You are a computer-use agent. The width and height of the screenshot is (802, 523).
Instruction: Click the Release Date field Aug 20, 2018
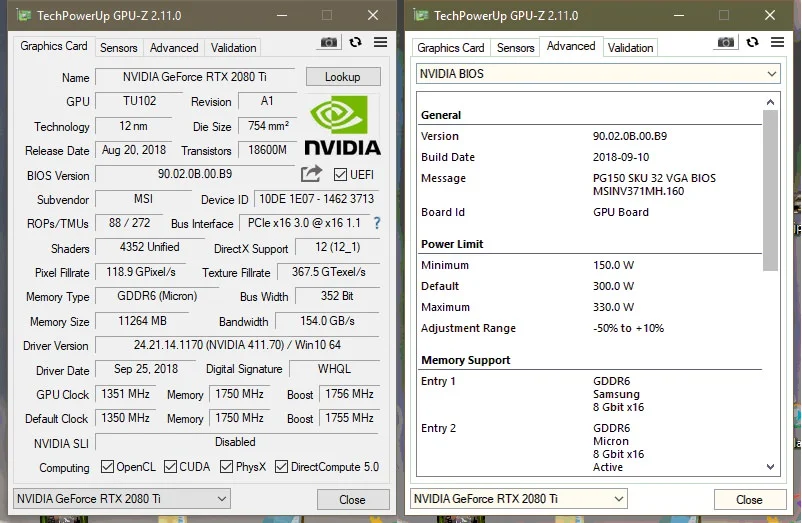click(134, 150)
